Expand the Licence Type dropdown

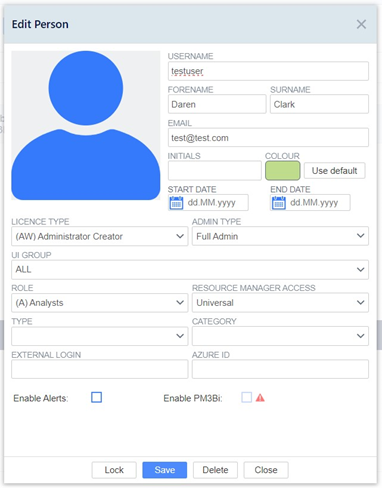pos(100,236)
